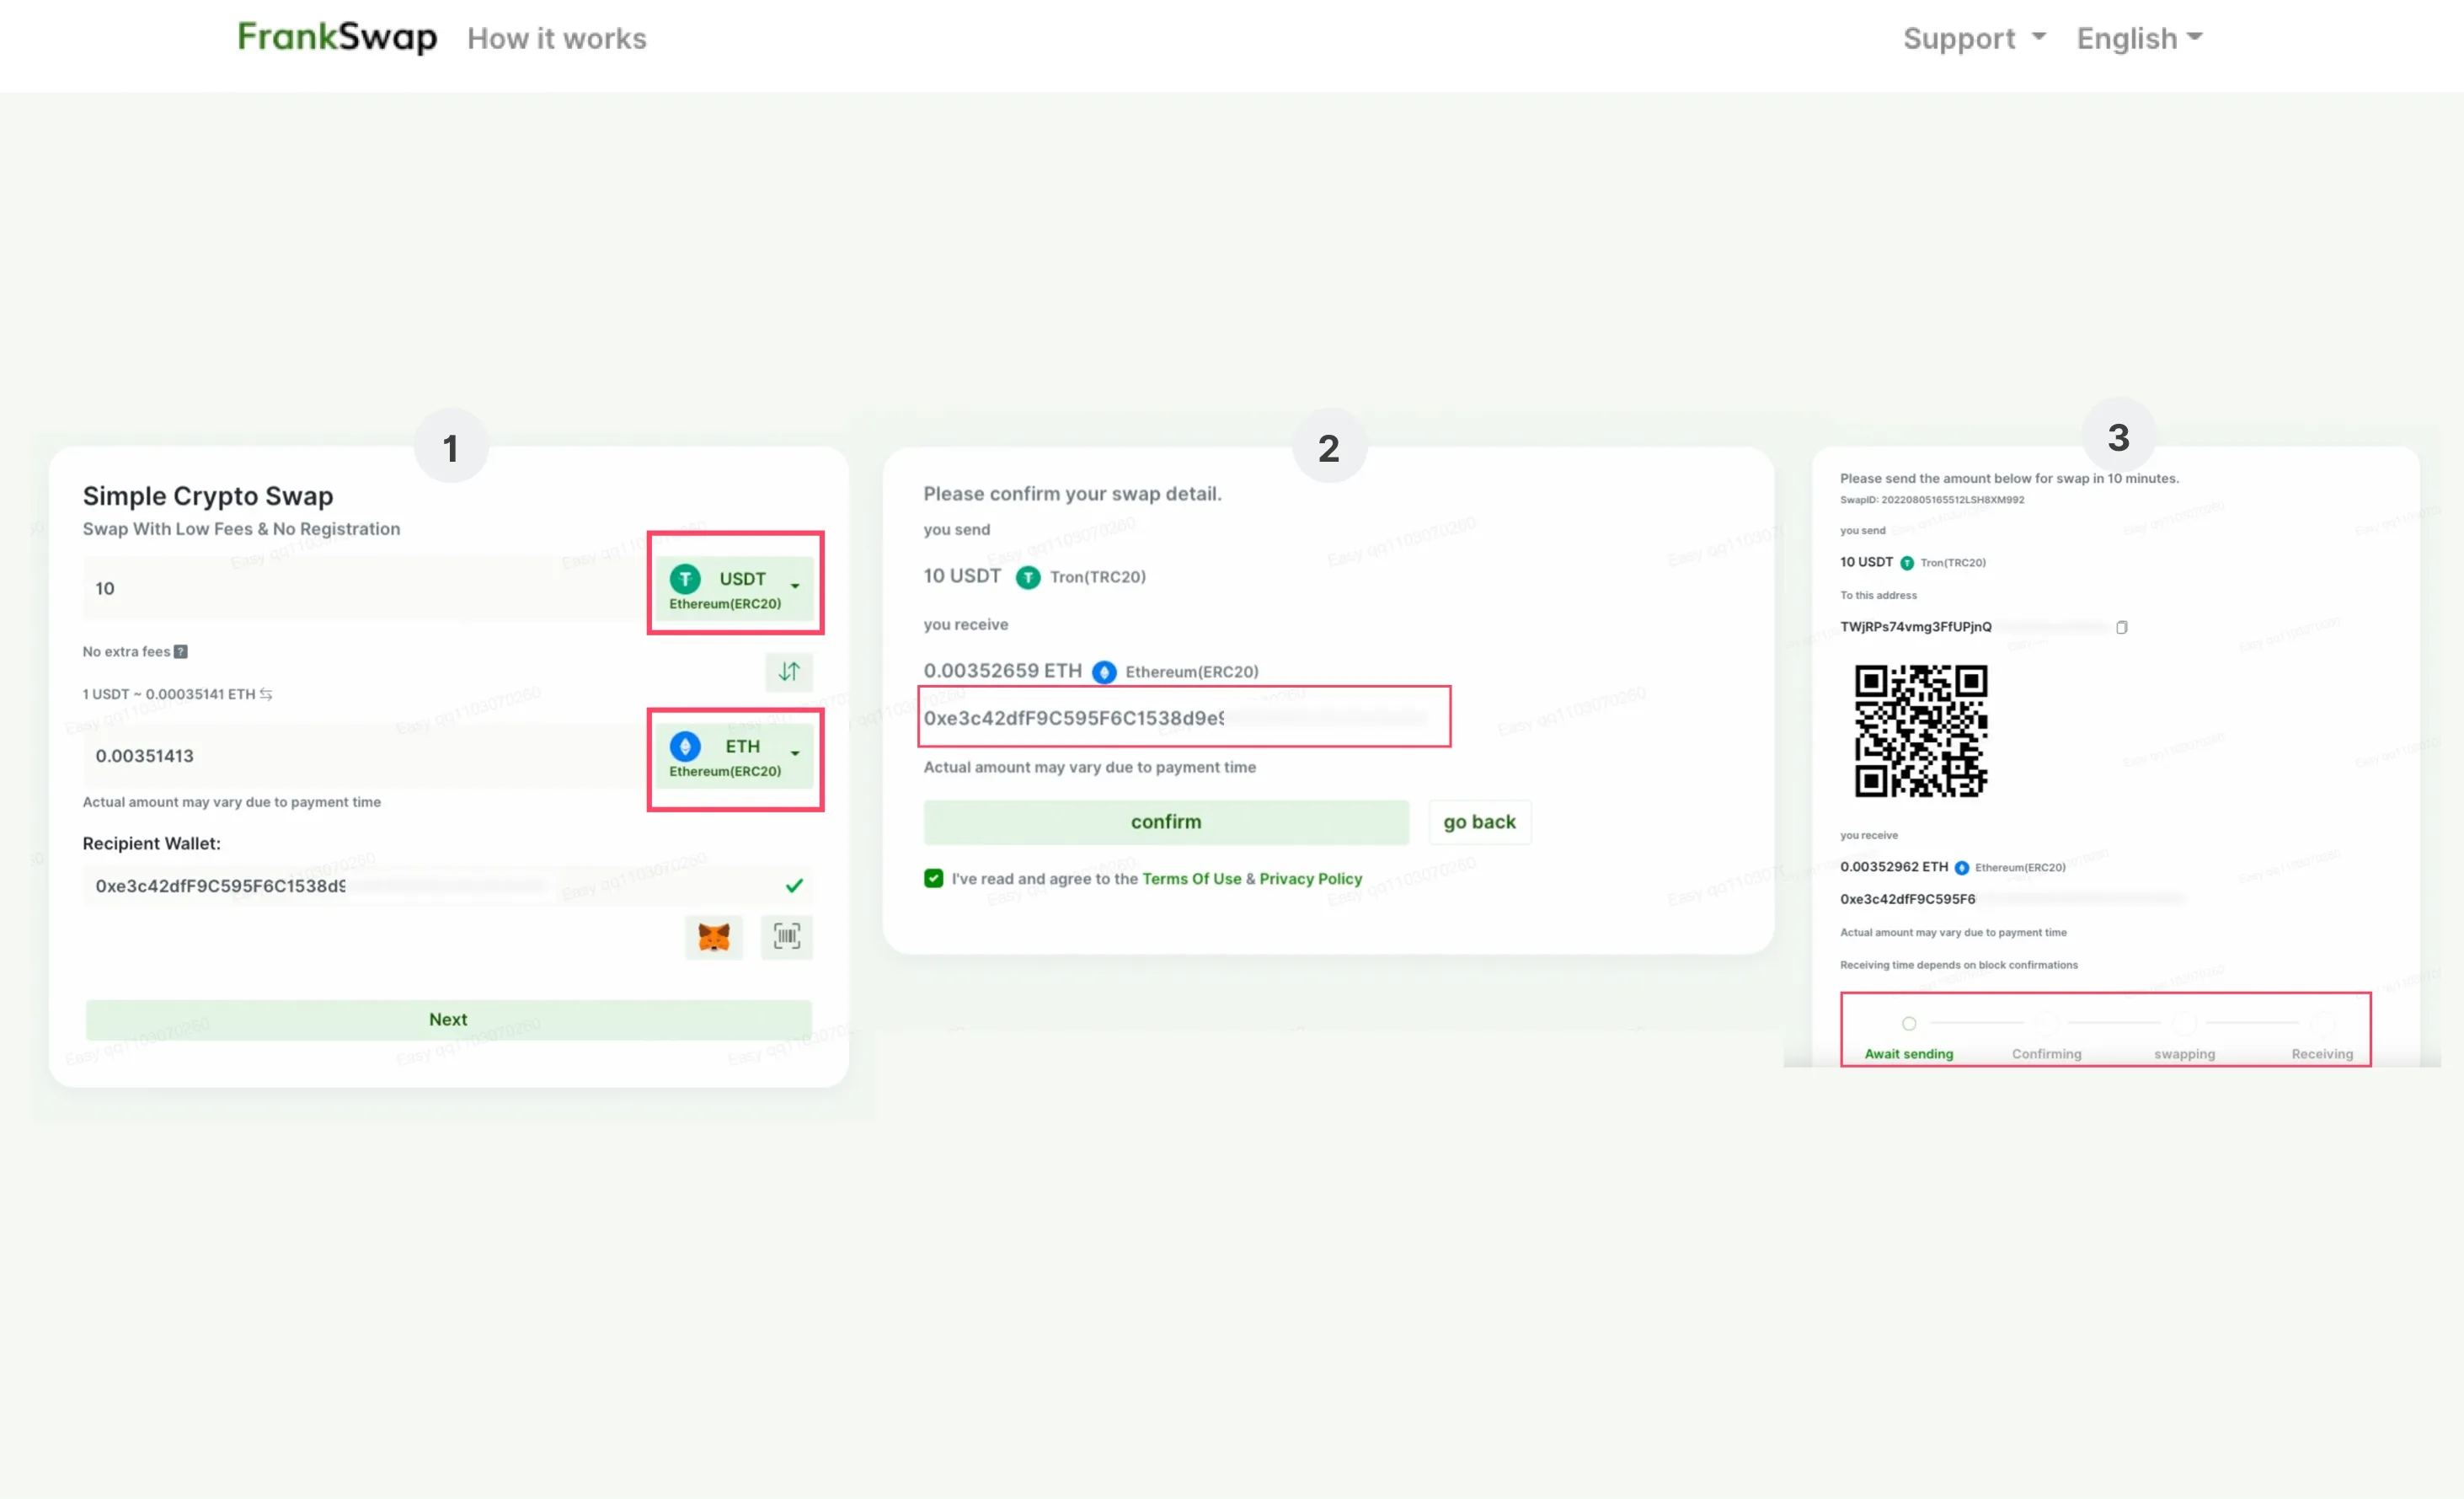
Task: Click the Next button in step 1
Action: [447, 1018]
